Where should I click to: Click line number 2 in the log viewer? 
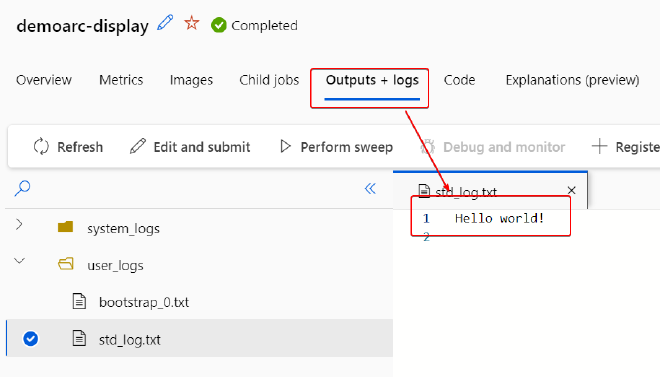(426, 237)
